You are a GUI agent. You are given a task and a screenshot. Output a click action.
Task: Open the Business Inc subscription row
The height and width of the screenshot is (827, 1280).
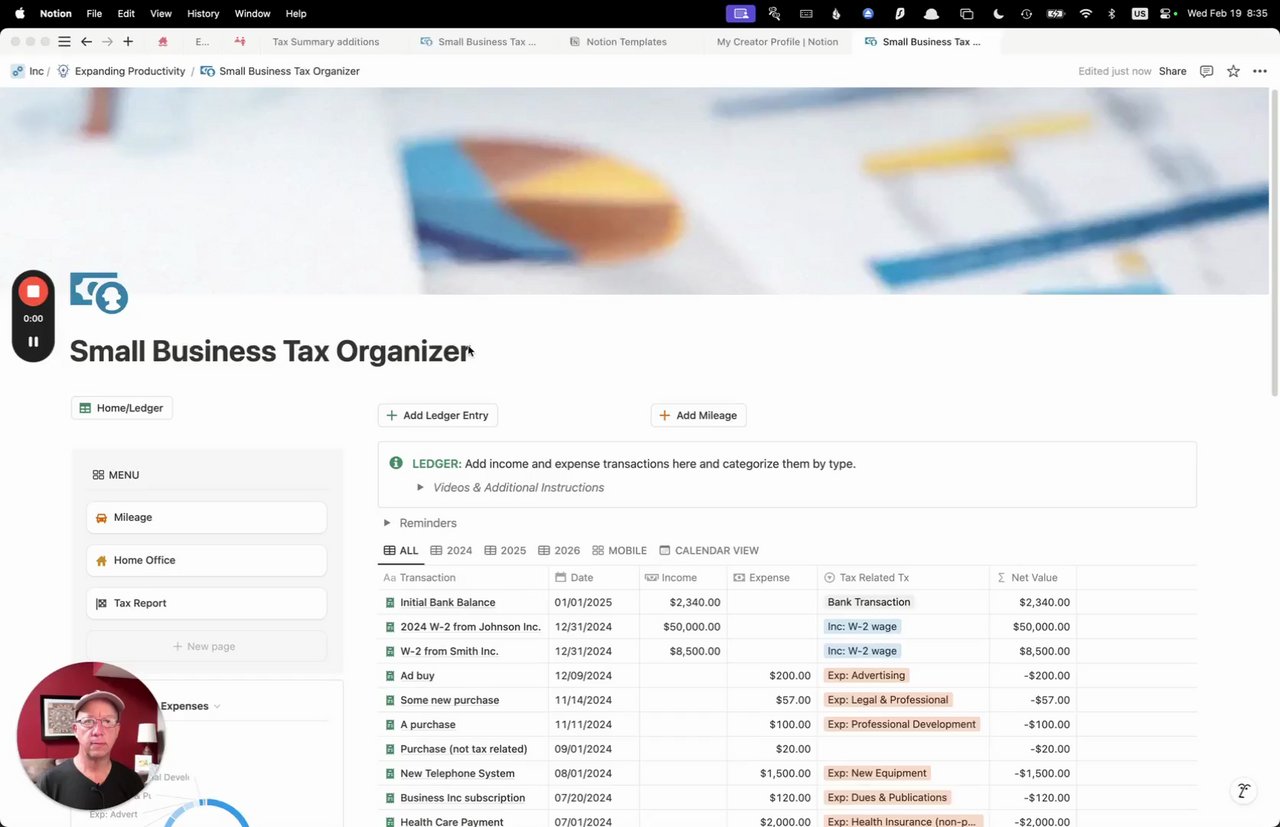coord(462,798)
